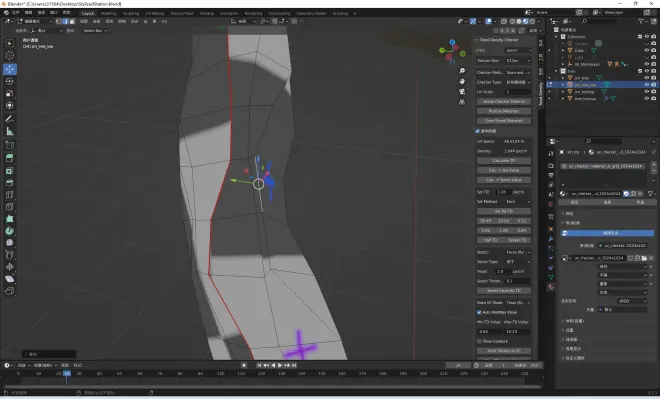This screenshot has width=660, height=399.
Task: Click the UV Scale value field
Action: tap(518, 92)
